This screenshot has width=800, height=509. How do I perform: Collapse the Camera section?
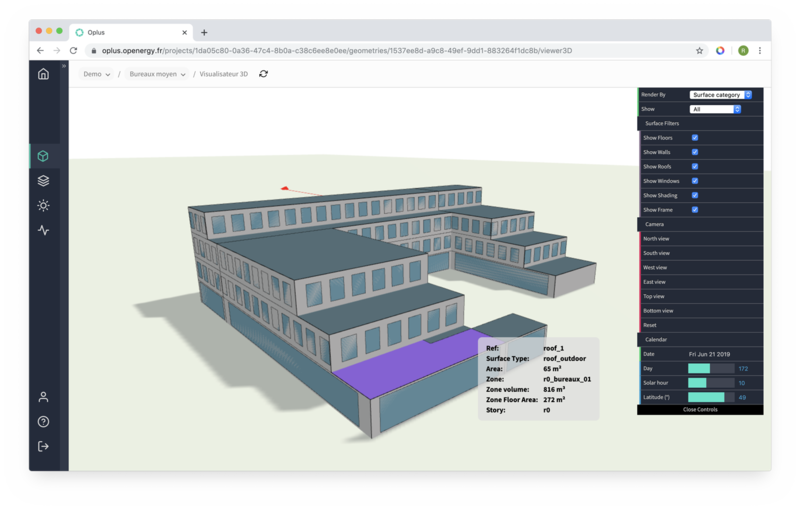click(x=700, y=224)
